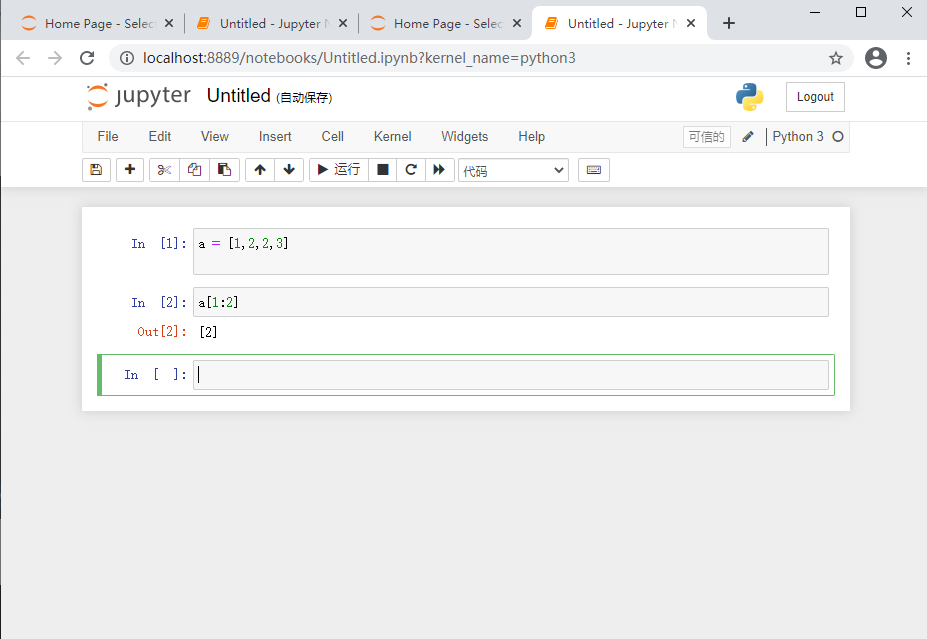Image resolution: width=927 pixels, height=639 pixels.
Task: Bookmark the page with the star icon
Action: coord(836,58)
